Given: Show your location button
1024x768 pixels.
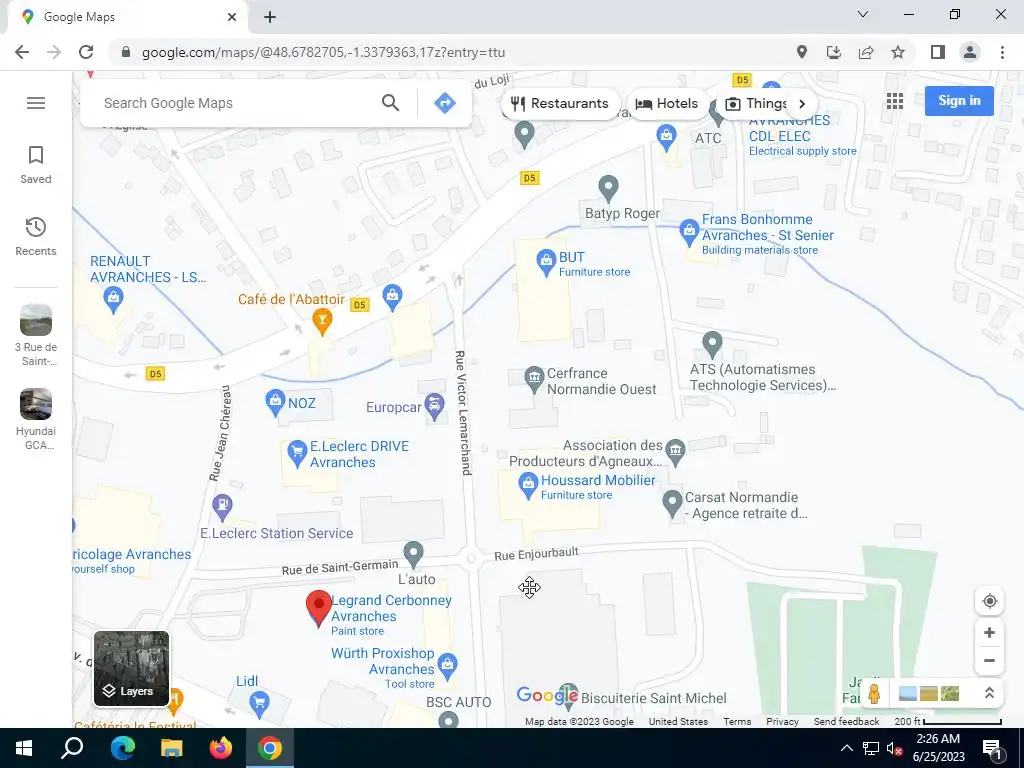Looking at the screenshot, I should click(x=989, y=601).
